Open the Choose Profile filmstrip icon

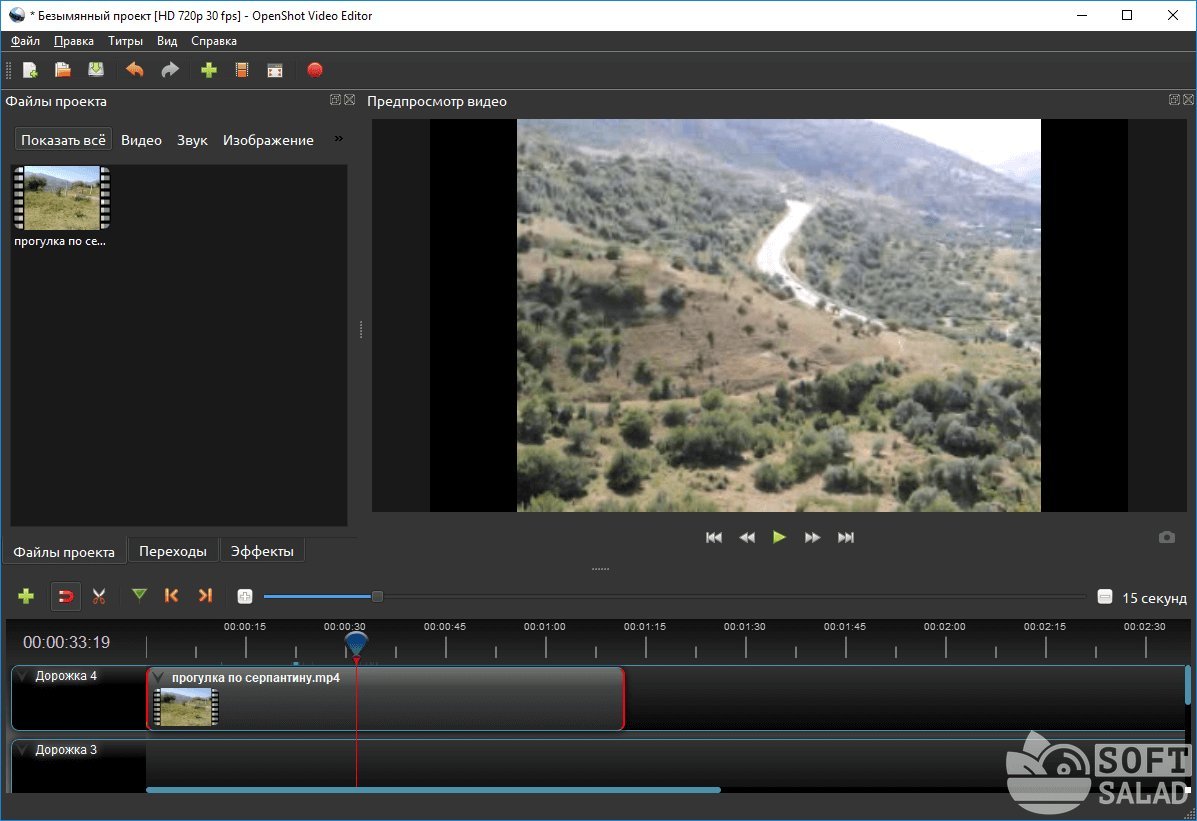241,70
